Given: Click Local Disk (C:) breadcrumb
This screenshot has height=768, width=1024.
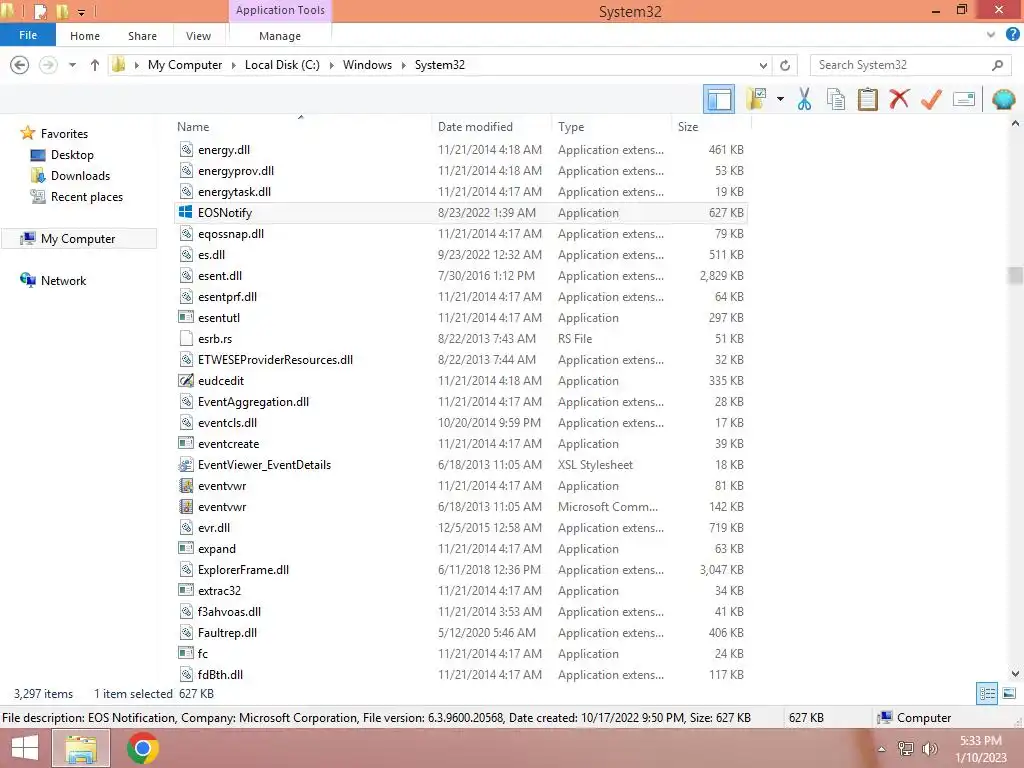Looking at the screenshot, I should click(282, 65).
